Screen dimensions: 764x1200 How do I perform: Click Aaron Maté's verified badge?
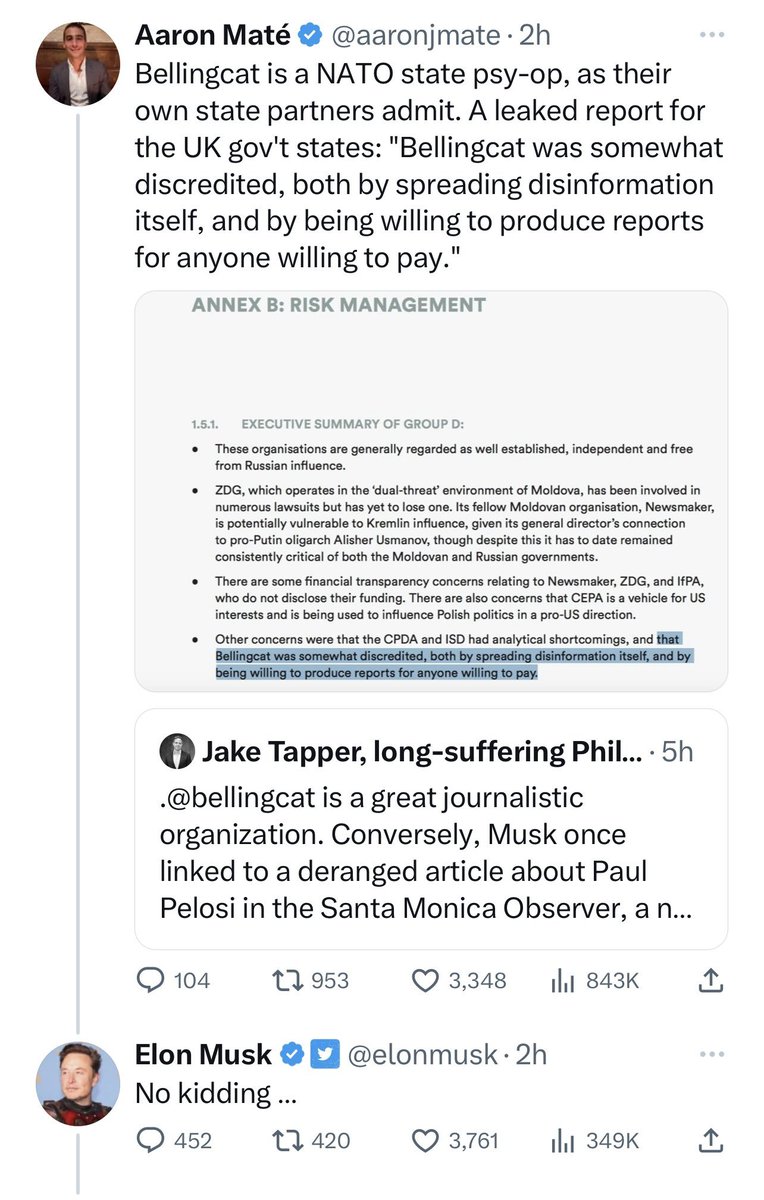tap(311, 35)
